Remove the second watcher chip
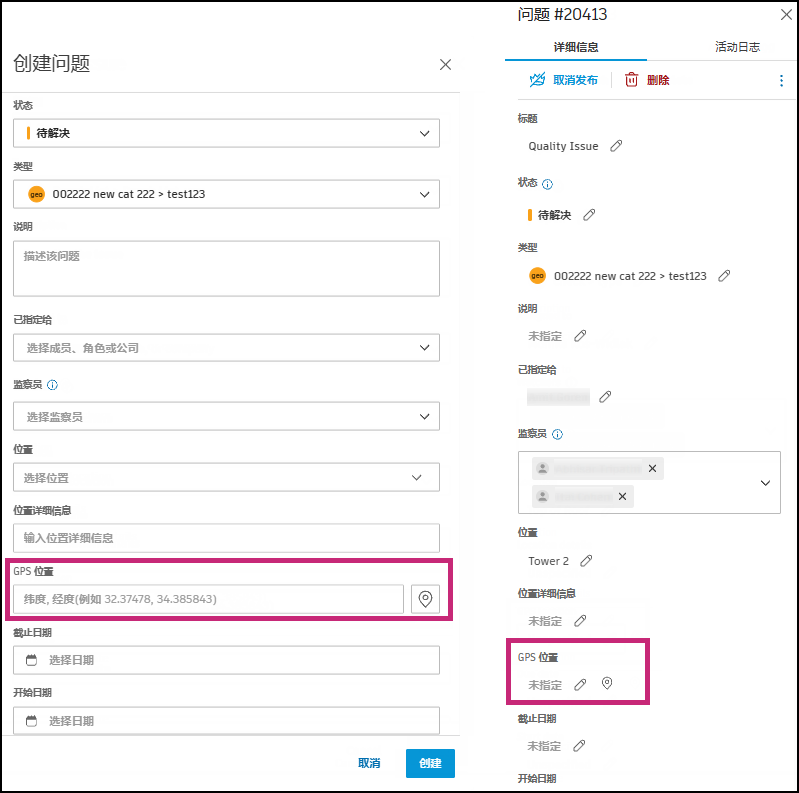The image size is (799, 793). [x=622, y=496]
